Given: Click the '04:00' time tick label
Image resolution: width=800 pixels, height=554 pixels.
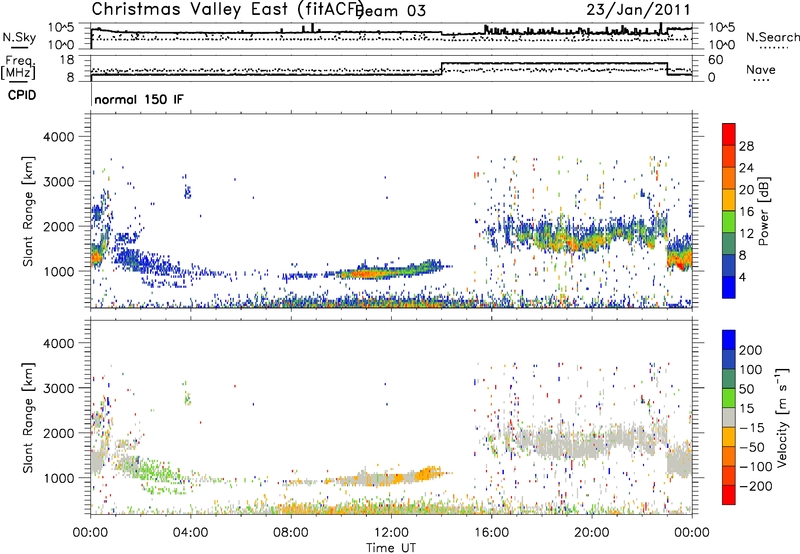Looking at the screenshot, I should click(190, 533).
